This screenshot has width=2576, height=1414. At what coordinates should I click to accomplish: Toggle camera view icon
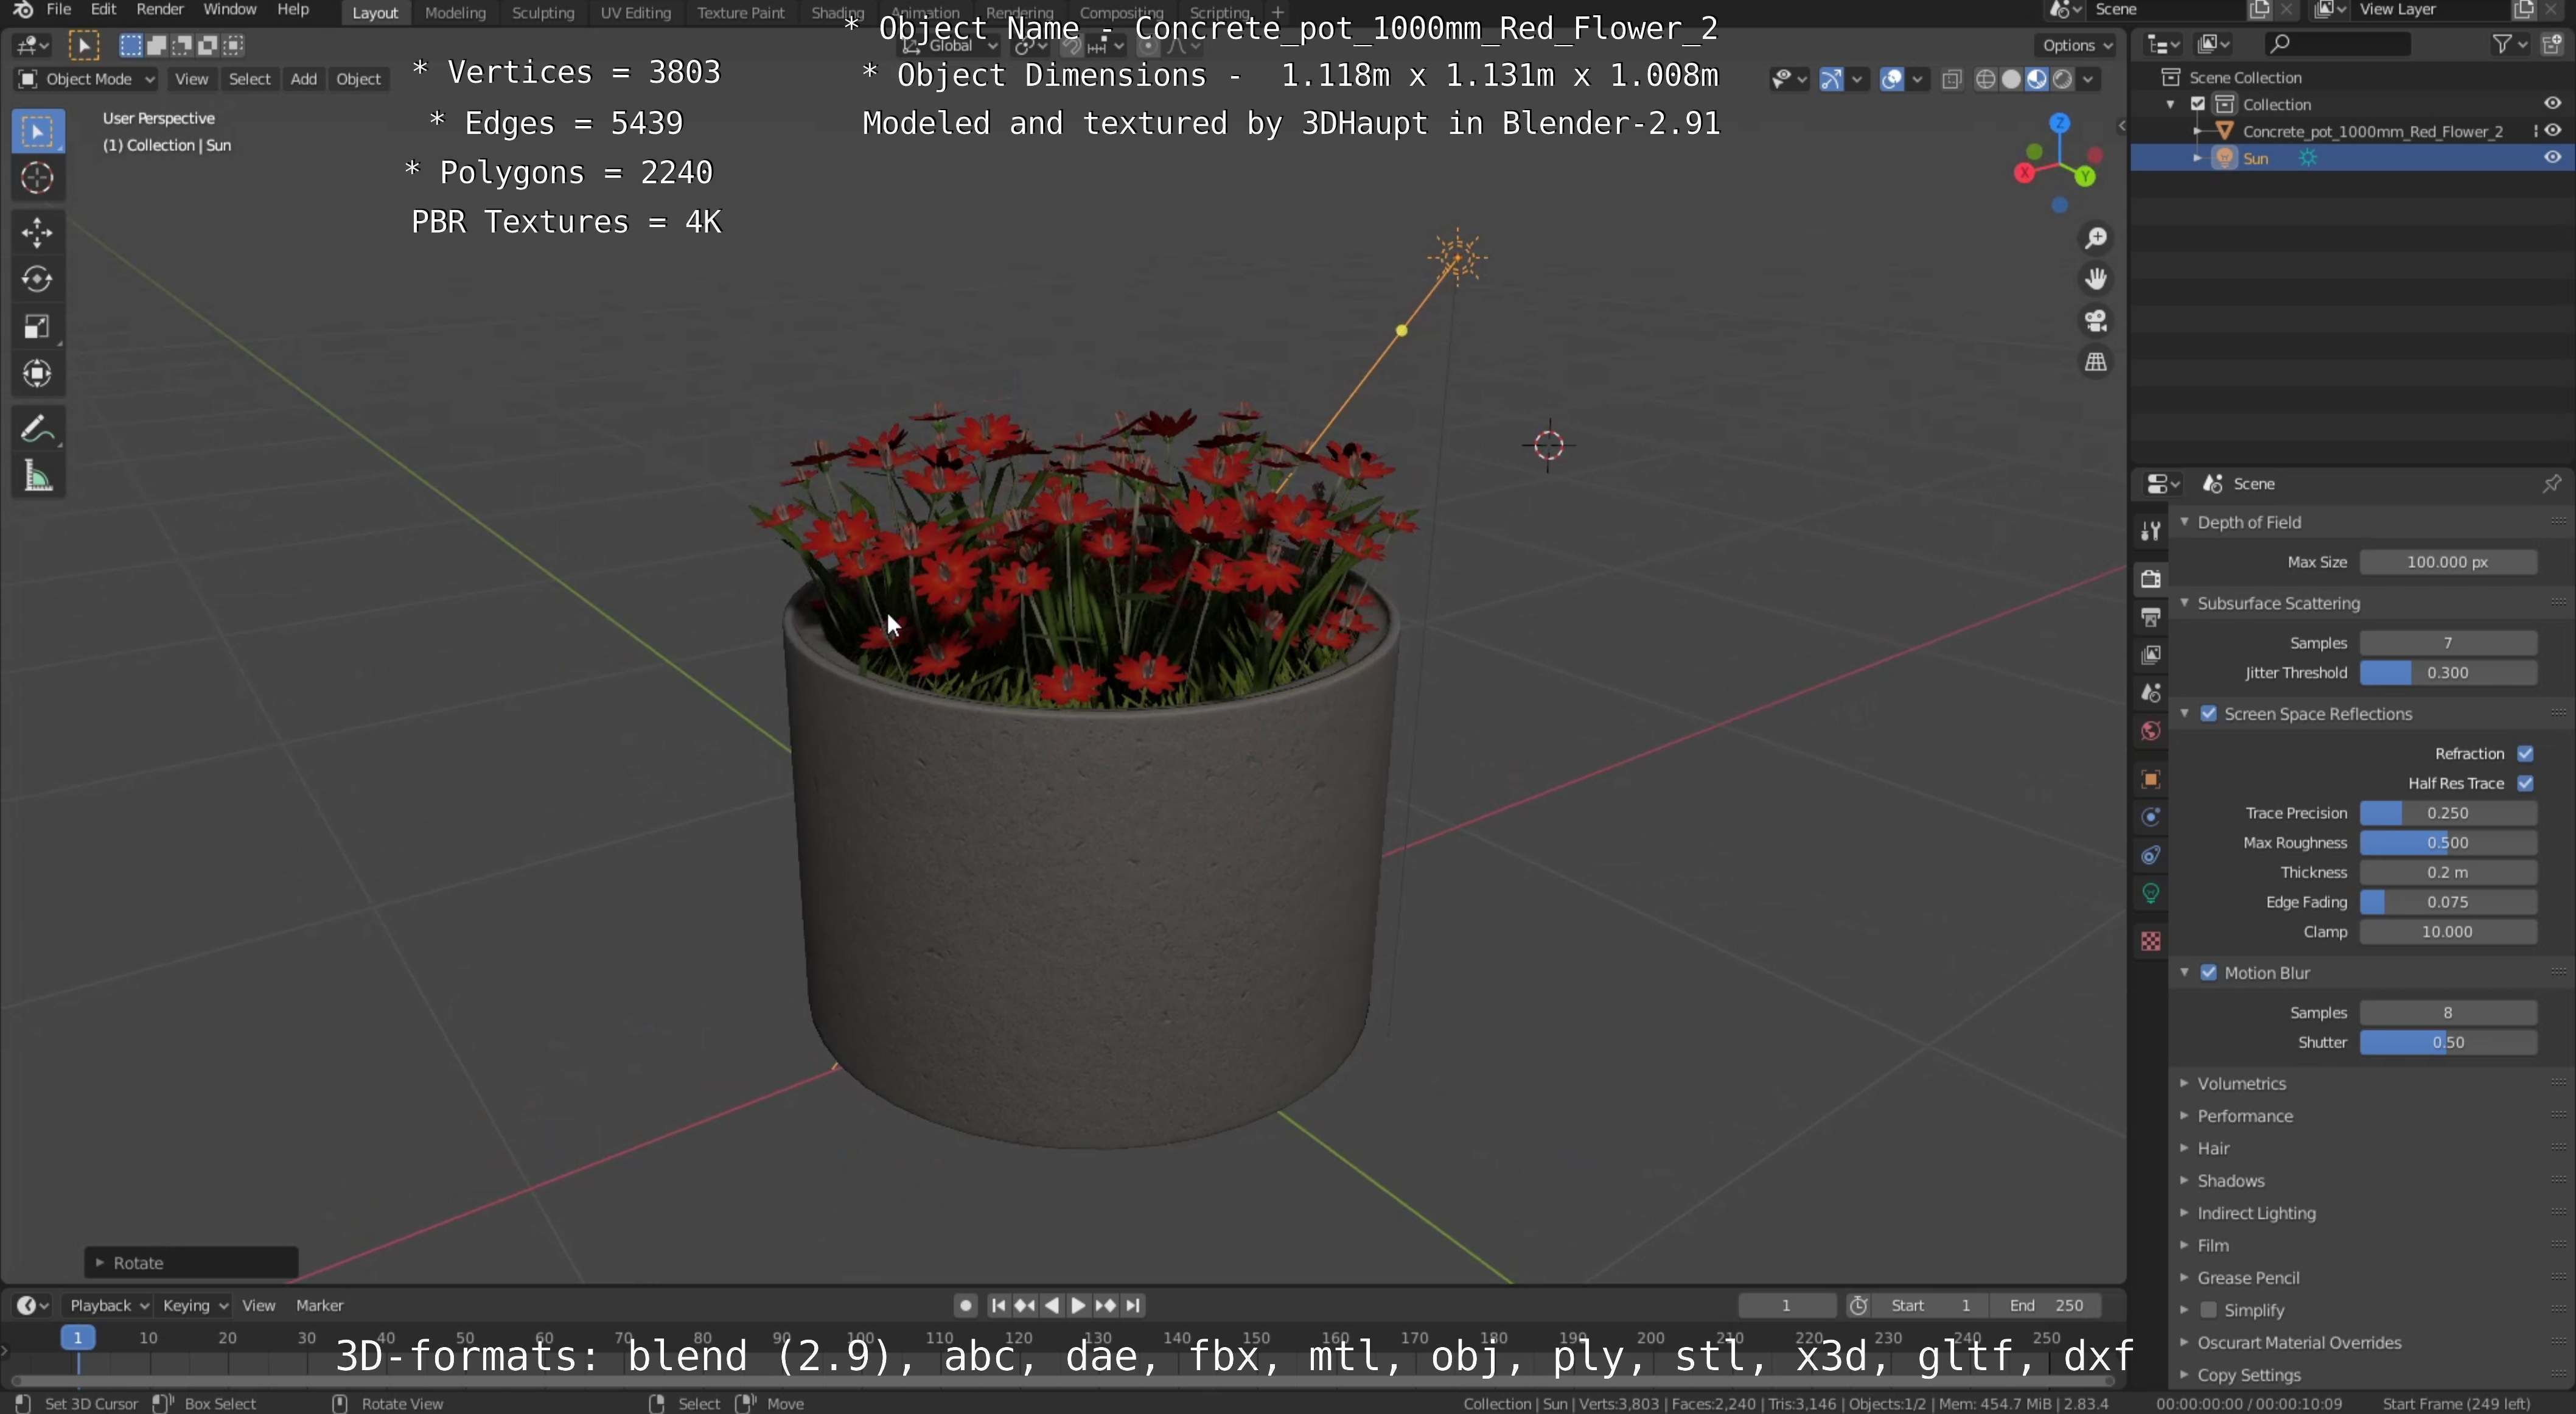(2096, 321)
